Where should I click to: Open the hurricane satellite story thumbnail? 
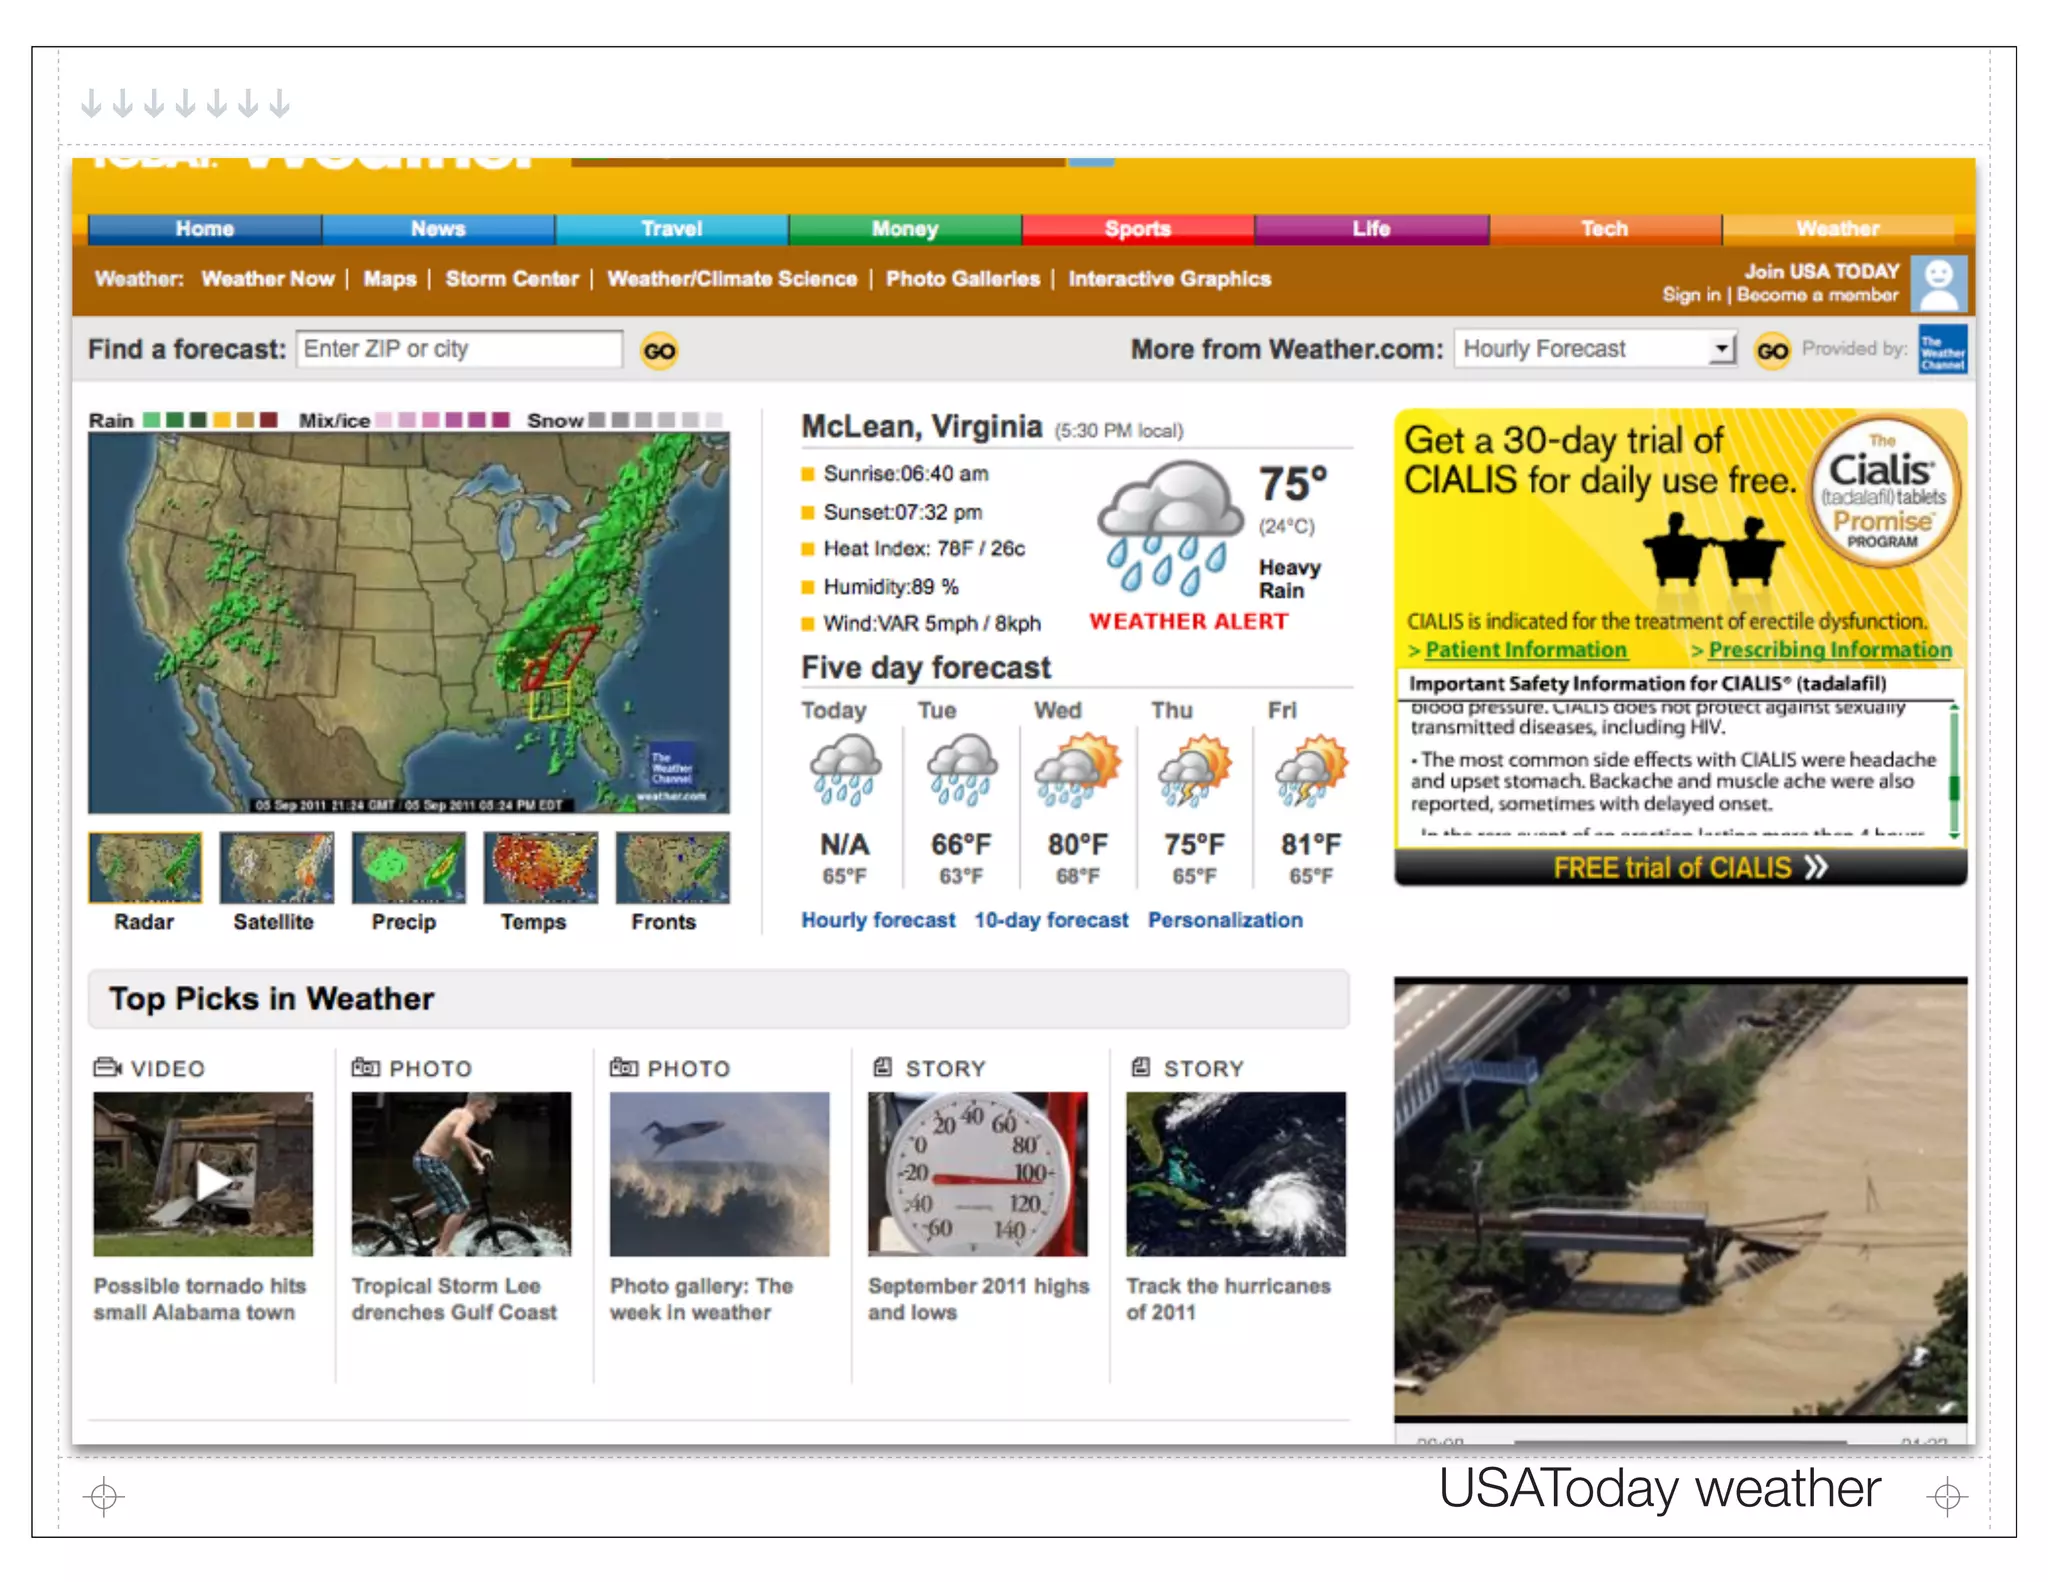pyautogui.click(x=1235, y=1174)
